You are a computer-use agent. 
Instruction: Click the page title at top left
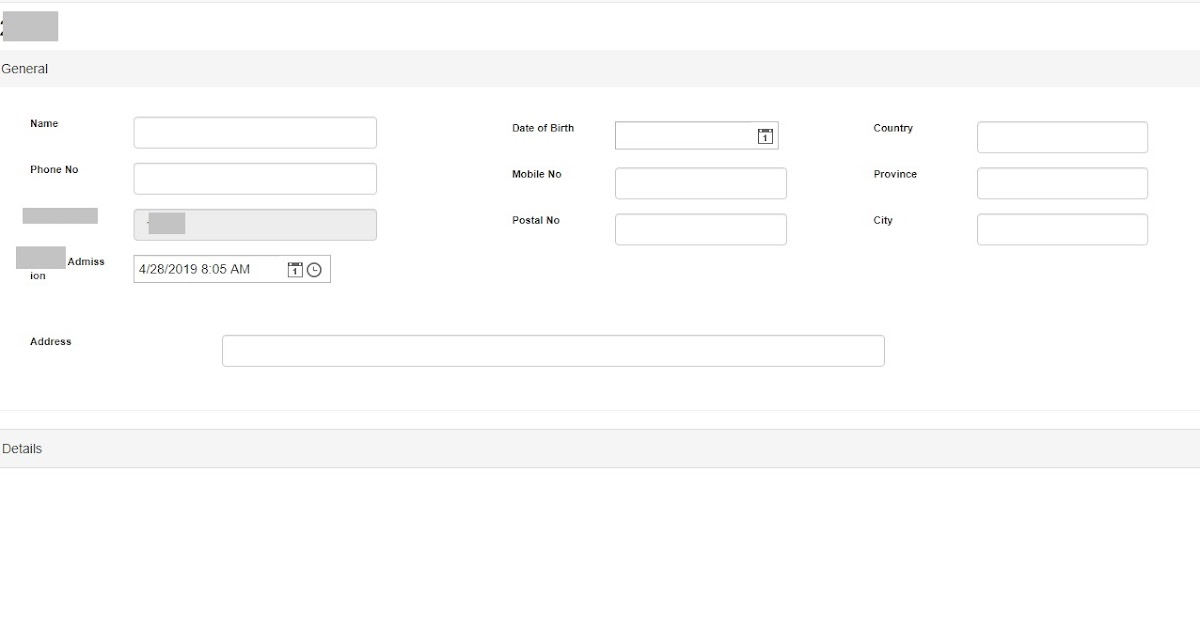coord(31,26)
